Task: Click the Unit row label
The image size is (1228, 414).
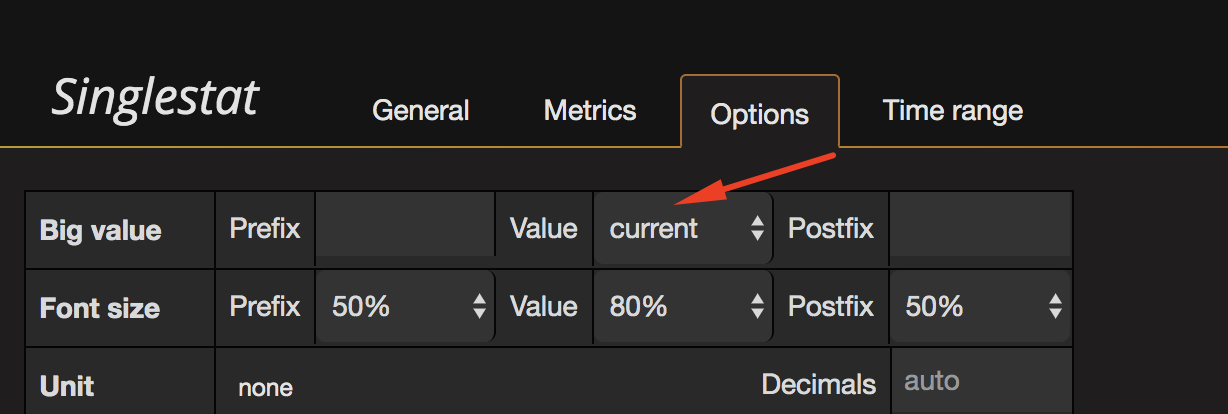Action: [x=67, y=385]
